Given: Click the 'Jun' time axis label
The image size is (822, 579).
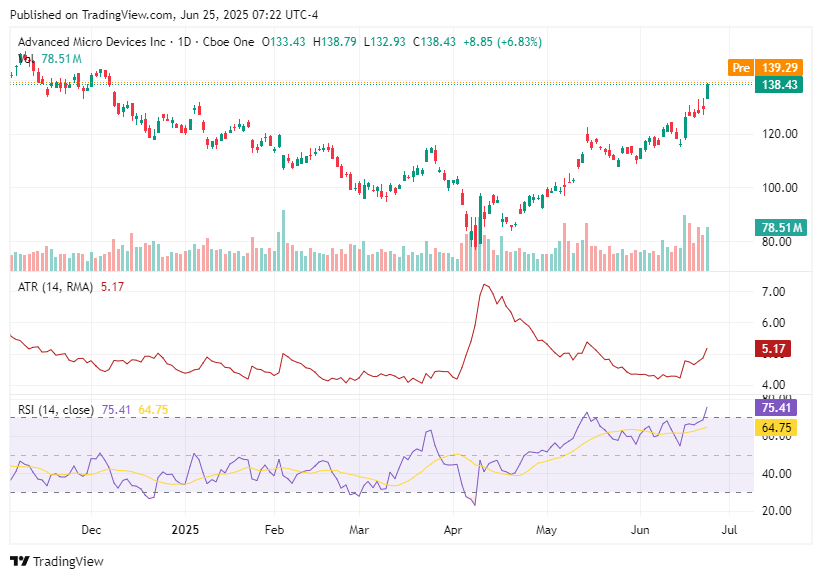Looking at the screenshot, I should point(640,530).
